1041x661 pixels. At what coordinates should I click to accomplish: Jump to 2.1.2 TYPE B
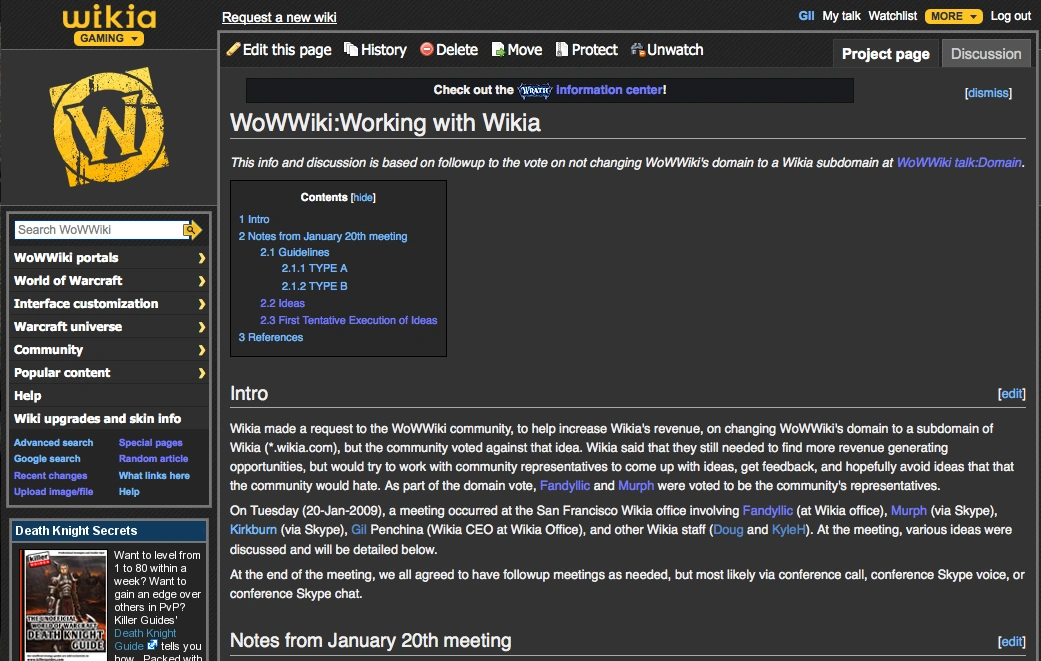pyautogui.click(x=314, y=286)
